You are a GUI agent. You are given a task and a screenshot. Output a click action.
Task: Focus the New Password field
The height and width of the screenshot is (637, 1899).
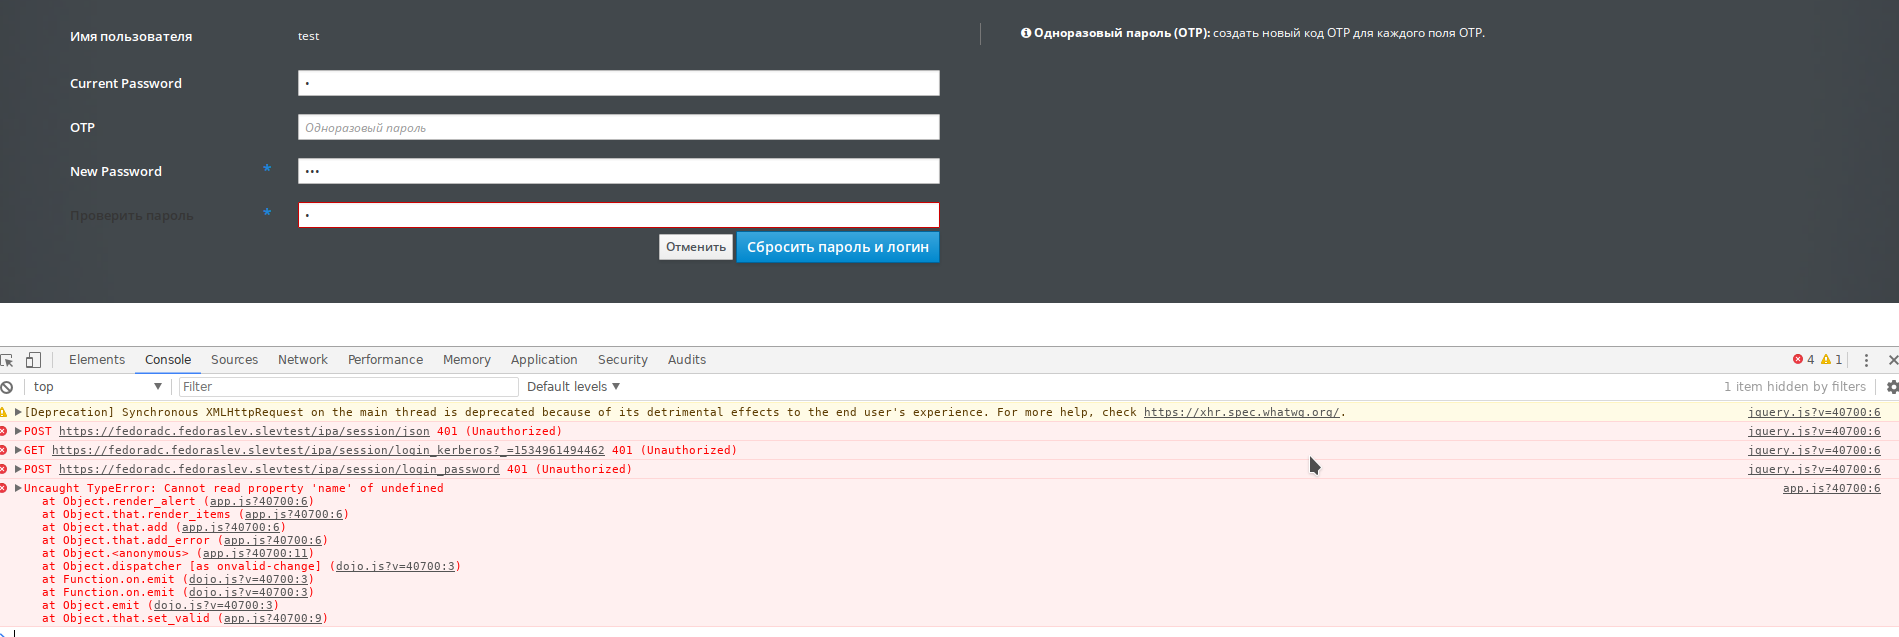(619, 171)
